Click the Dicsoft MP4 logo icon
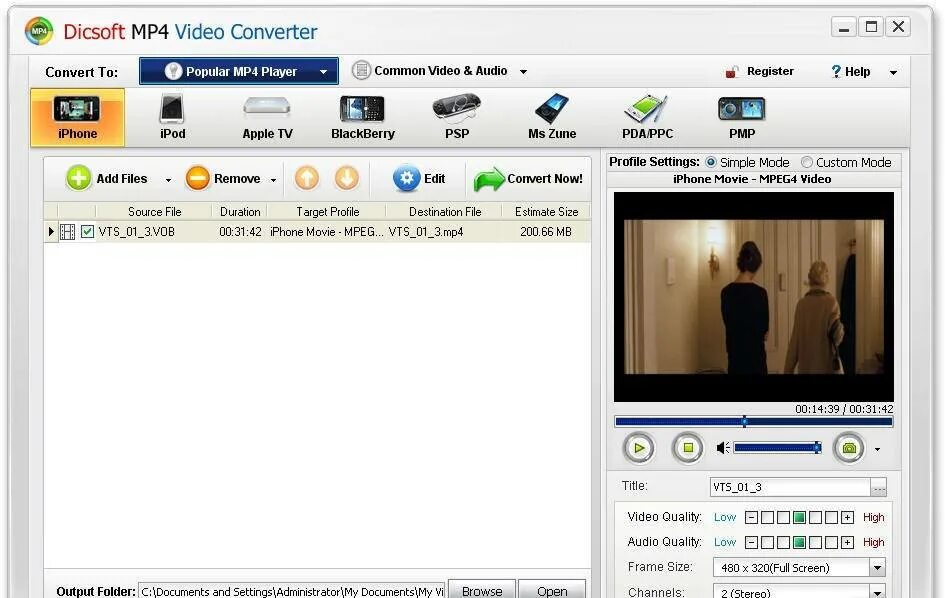This screenshot has width=945, height=598. coord(39,31)
